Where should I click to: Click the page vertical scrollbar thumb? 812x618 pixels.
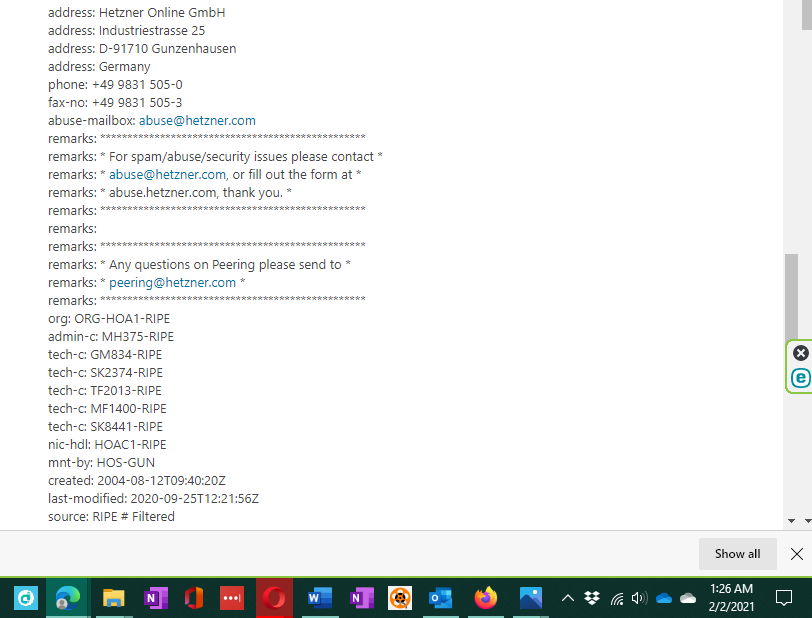(x=792, y=300)
